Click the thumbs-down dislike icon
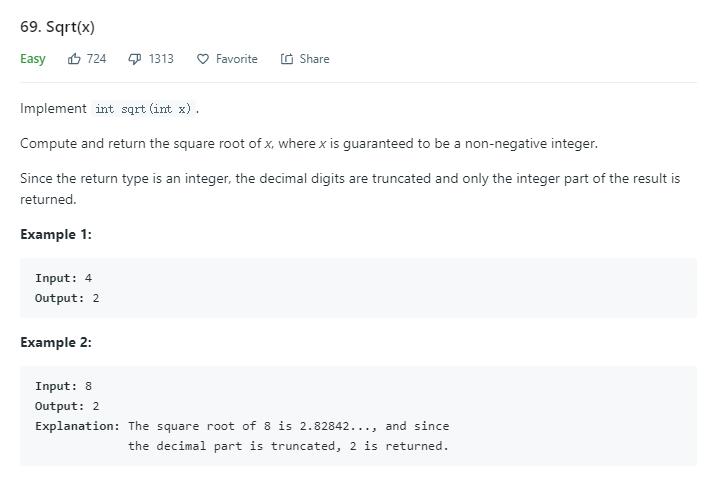This screenshot has height=481, width=713. pos(135,59)
